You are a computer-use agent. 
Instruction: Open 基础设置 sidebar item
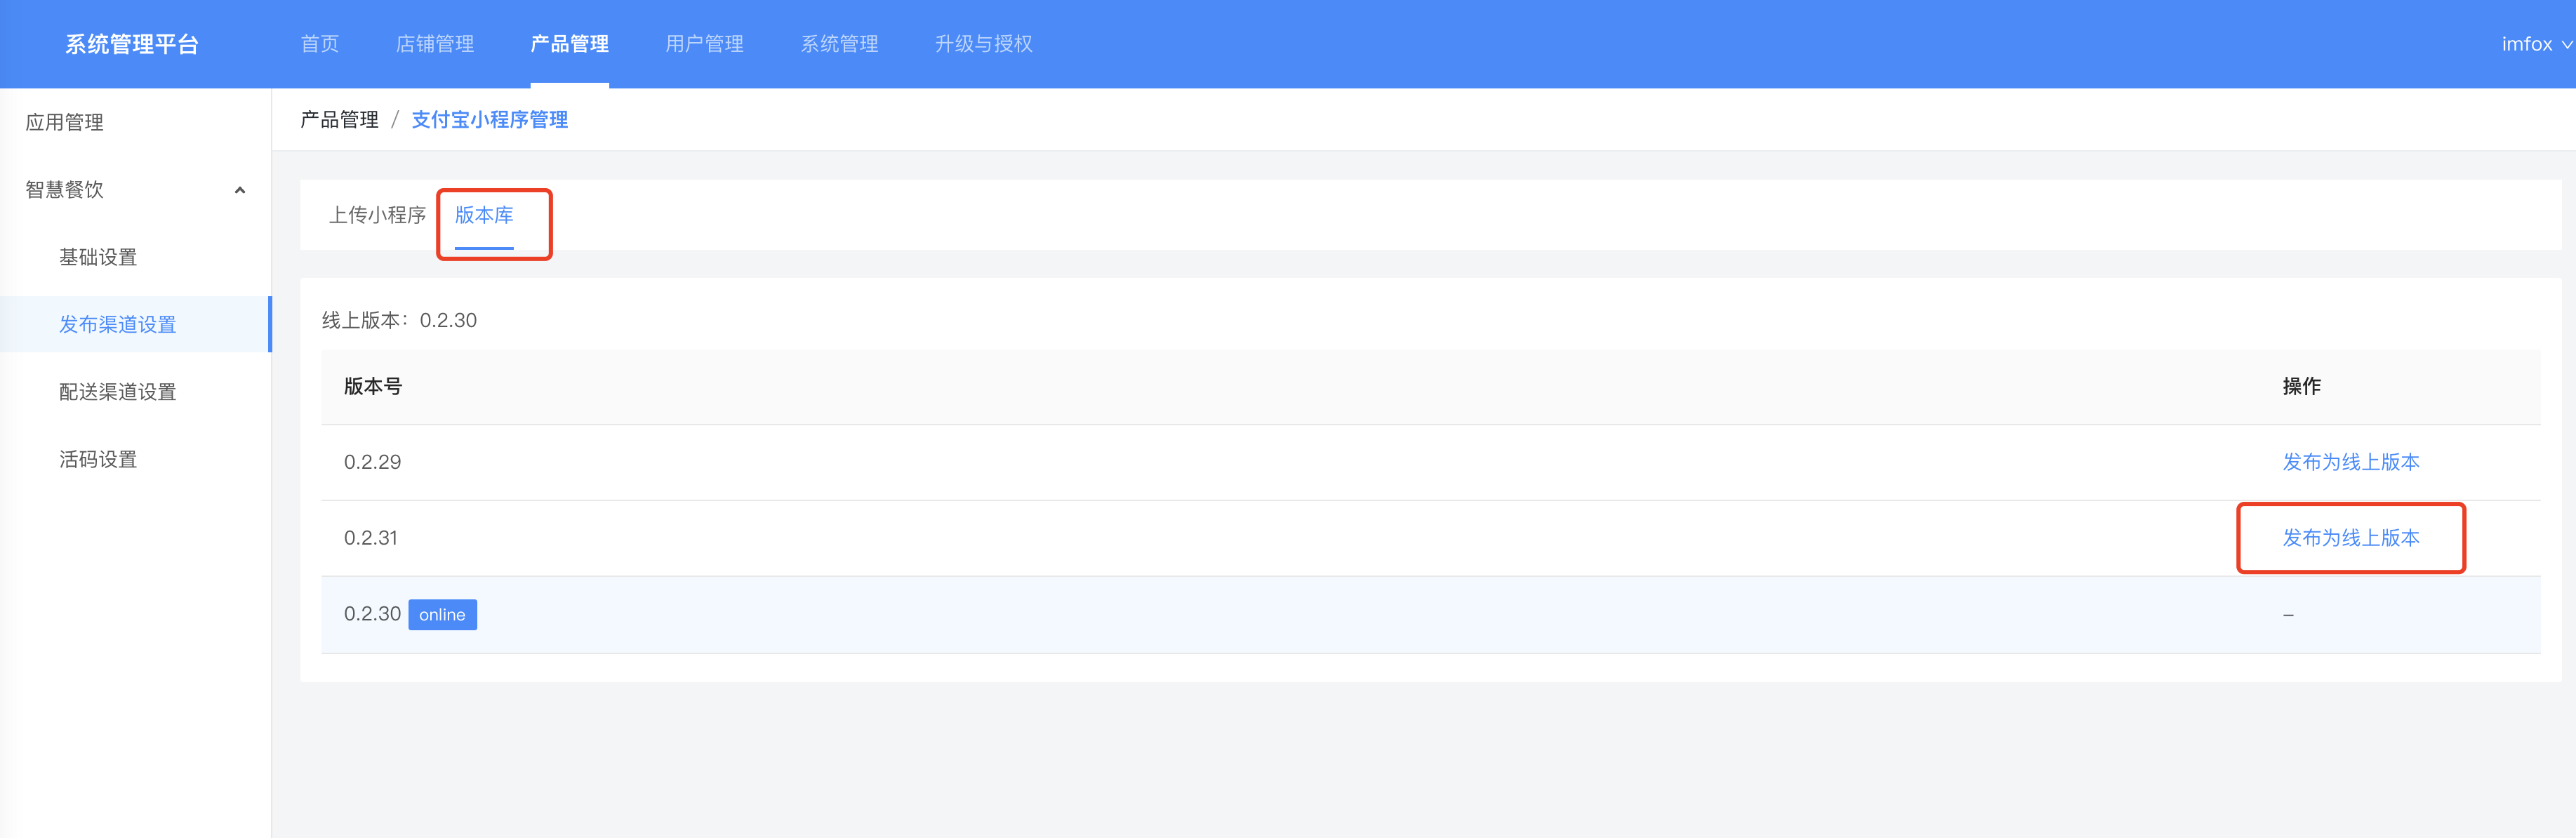[x=98, y=257]
